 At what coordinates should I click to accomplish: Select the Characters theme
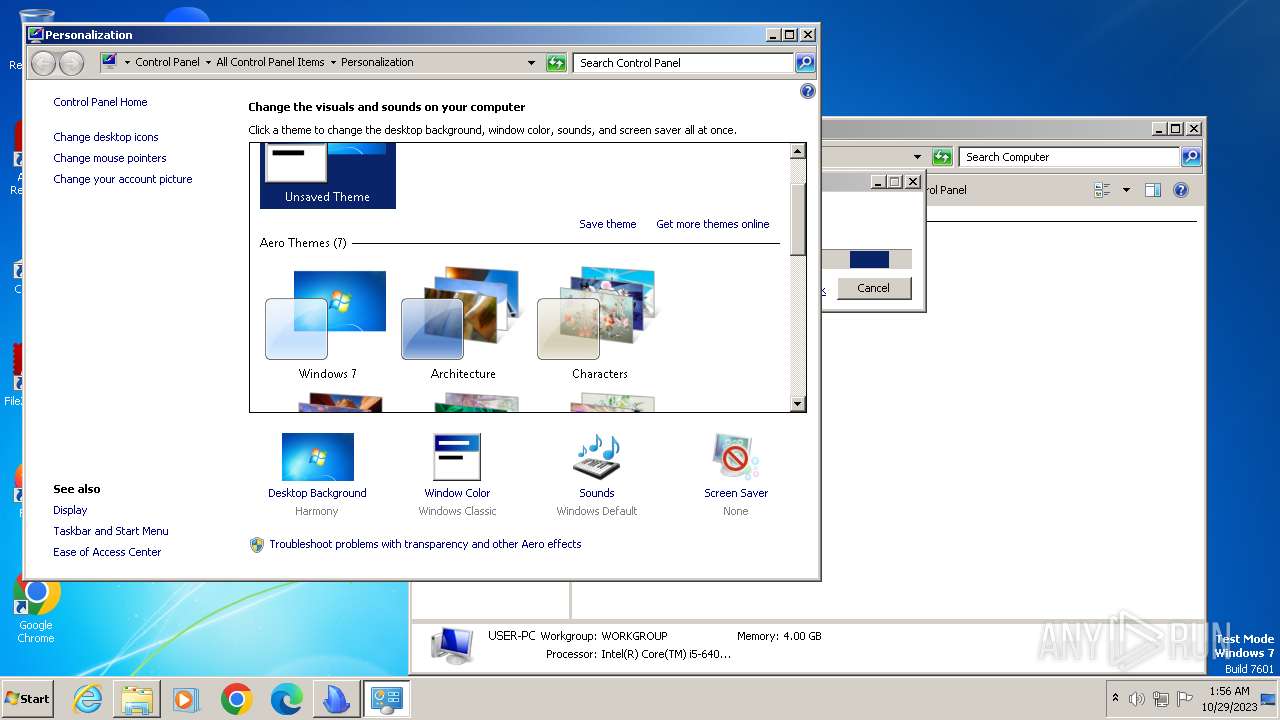pos(599,325)
